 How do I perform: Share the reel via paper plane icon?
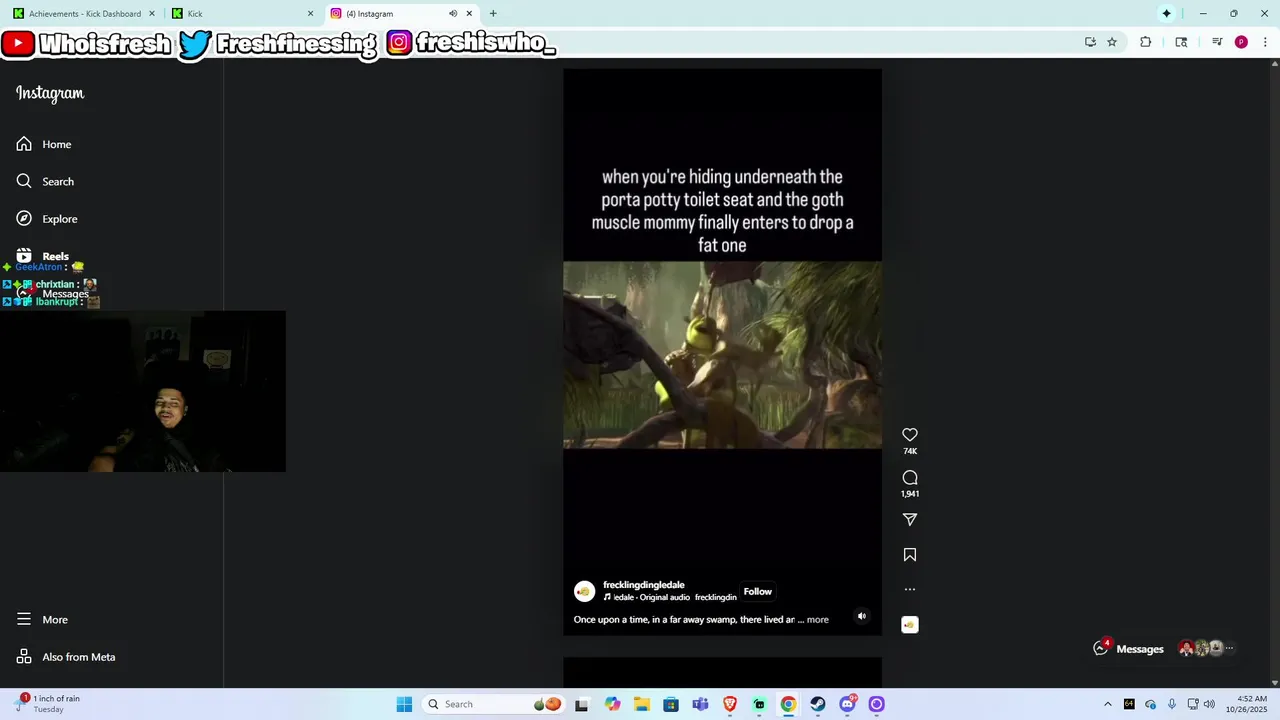point(910,520)
